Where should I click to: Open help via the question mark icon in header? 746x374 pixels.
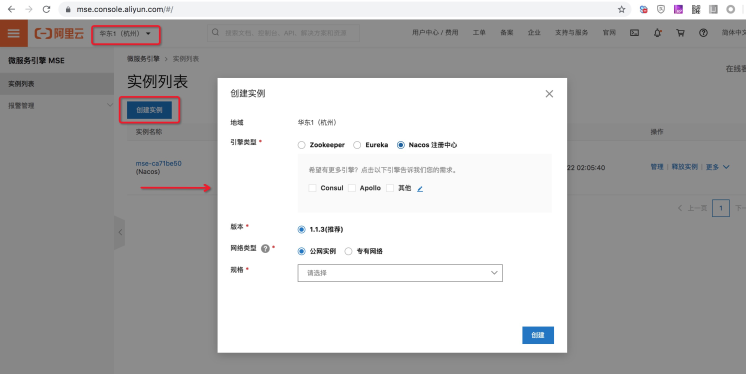click(703, 33)
